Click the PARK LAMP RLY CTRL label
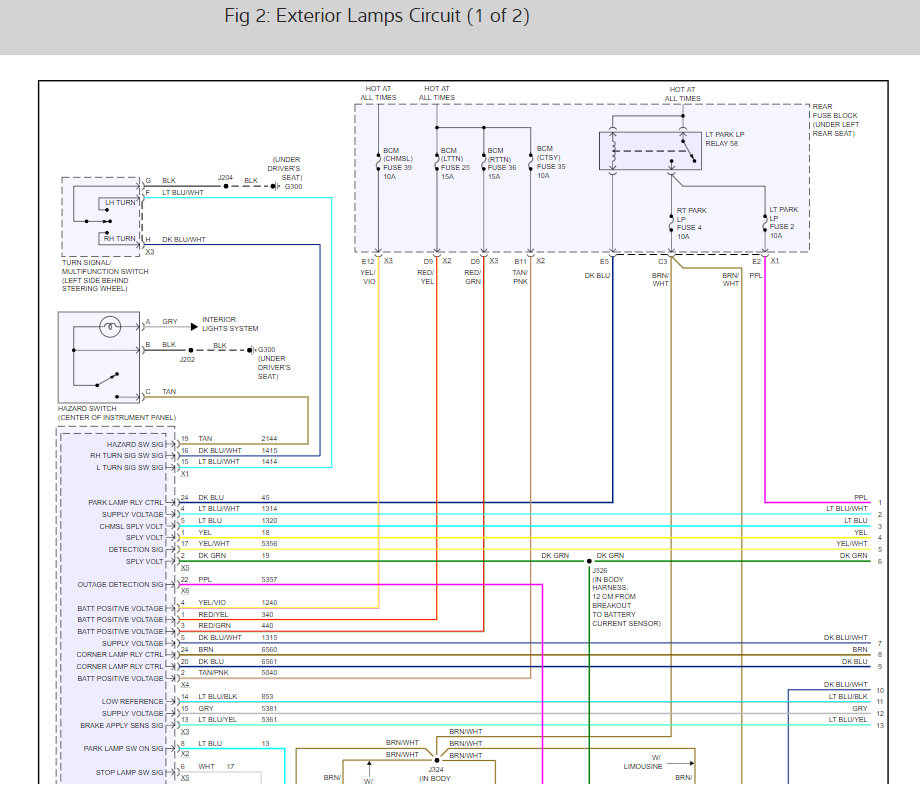The image size is (920, 808). pyautogui.click(x=126, y=503)
